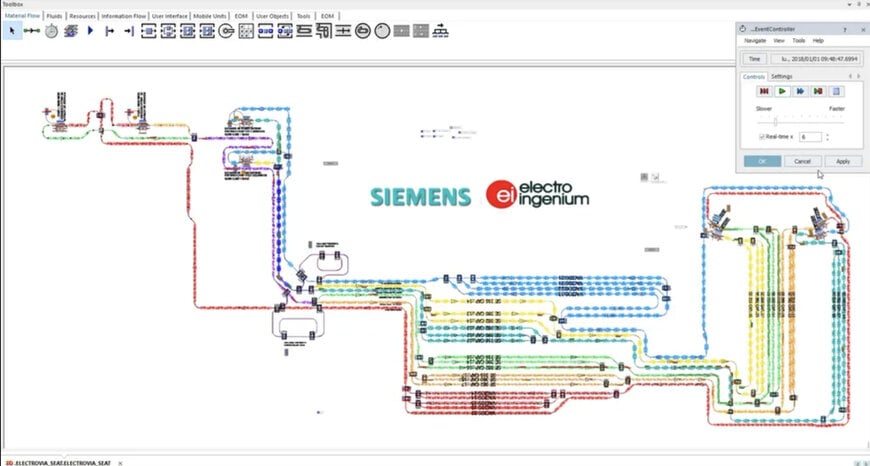Pick the Turnplate round icon
Image resolution: width=870 pixels, height=466 pixels.
coord(382,31)
